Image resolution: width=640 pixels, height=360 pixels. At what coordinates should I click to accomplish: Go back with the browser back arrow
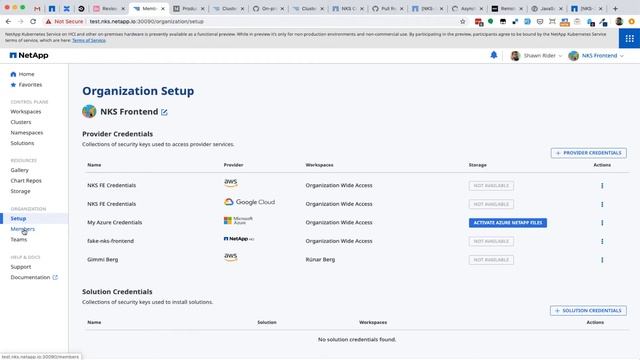point(8,21)
